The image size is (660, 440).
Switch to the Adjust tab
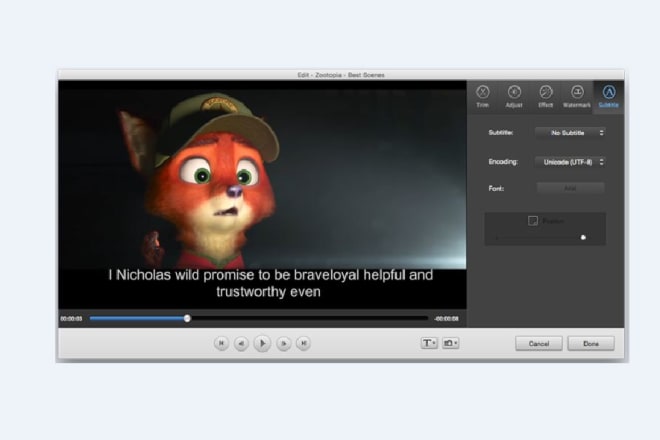point(514,97)
